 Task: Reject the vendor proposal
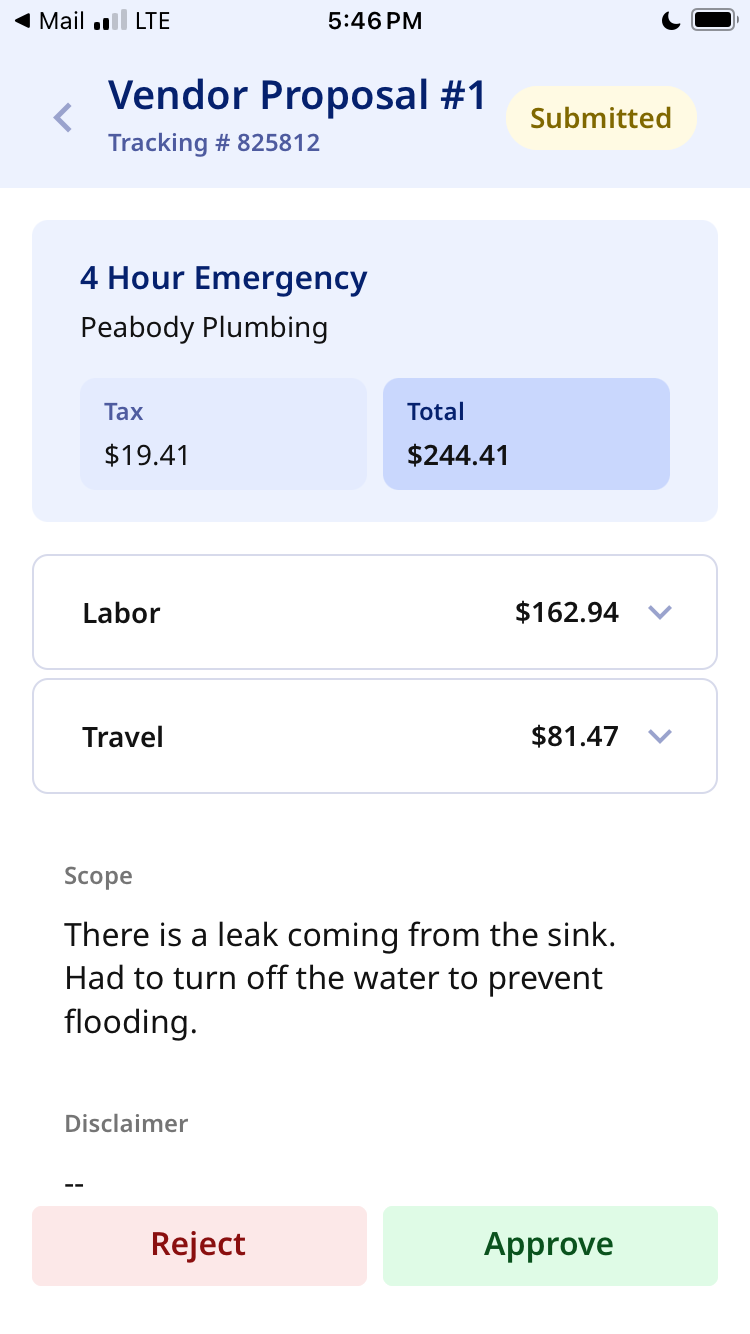point(199,1245)
